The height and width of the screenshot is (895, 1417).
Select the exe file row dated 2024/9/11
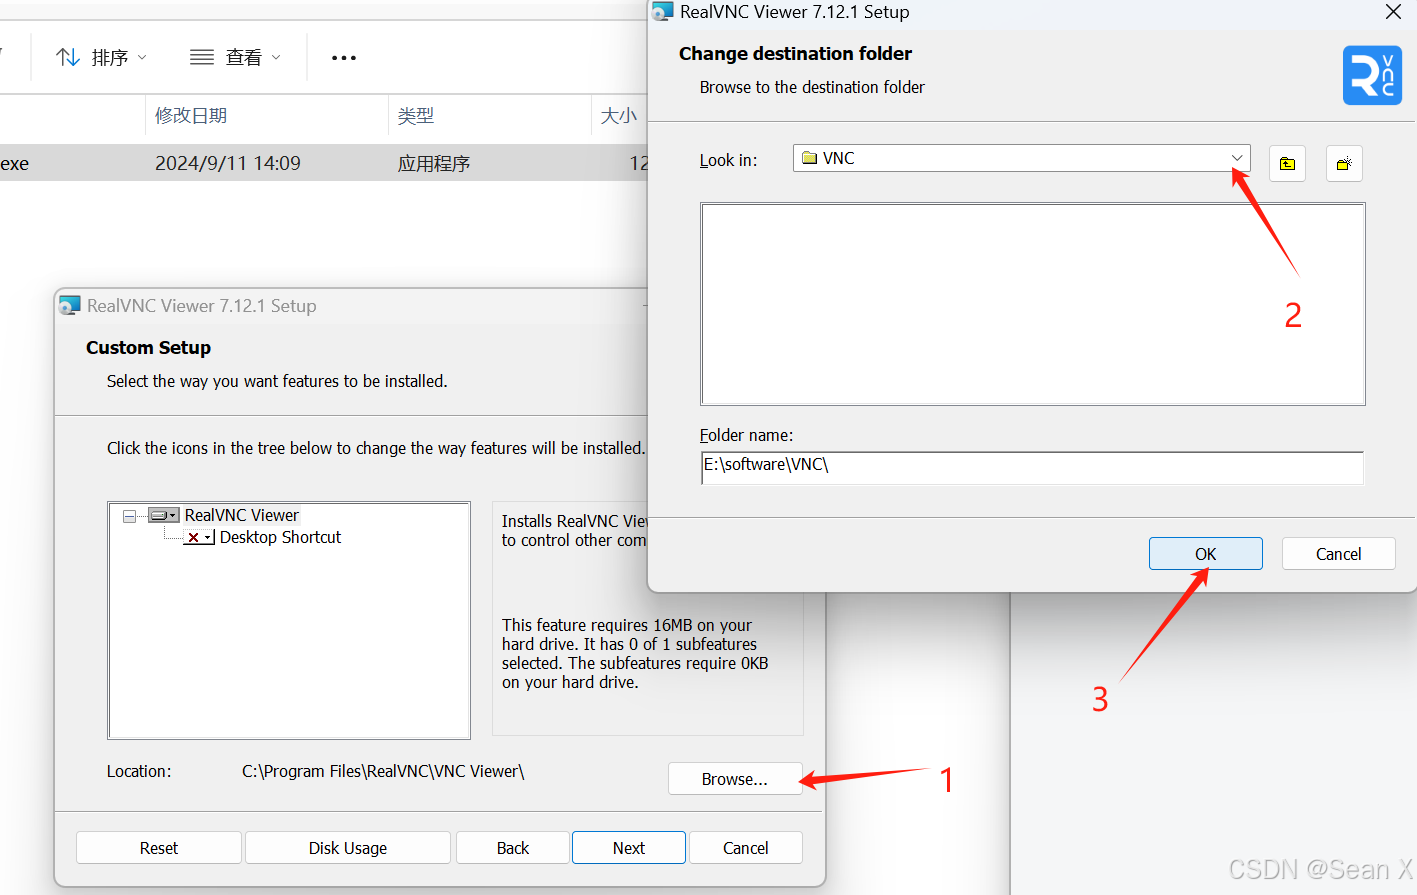[324, 163]
